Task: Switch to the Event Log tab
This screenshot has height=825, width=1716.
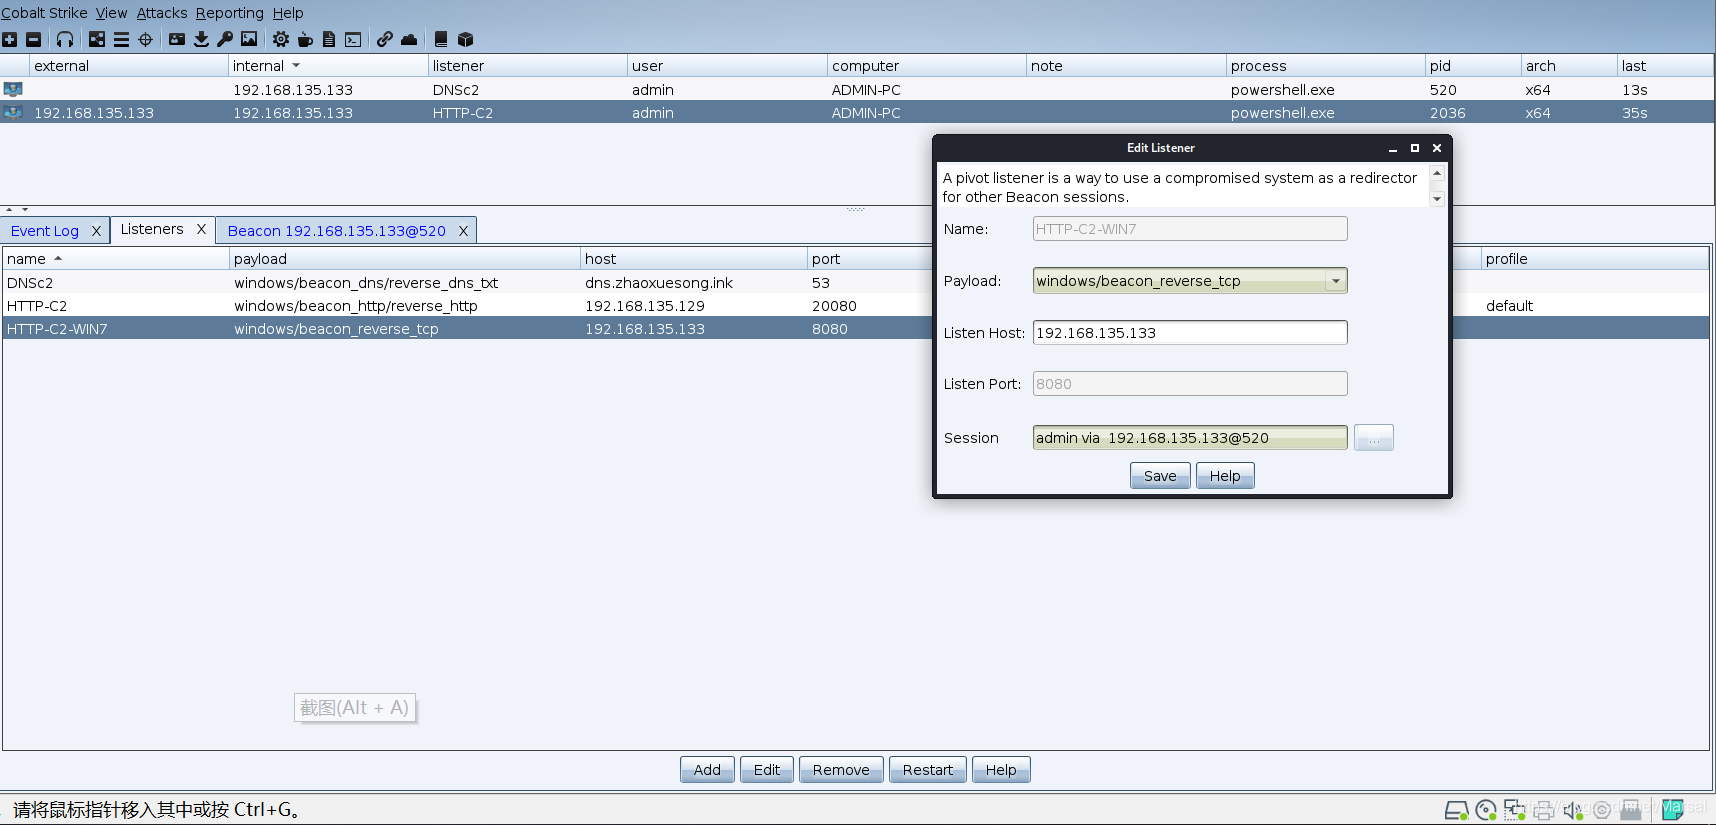Action: point(45,231)
